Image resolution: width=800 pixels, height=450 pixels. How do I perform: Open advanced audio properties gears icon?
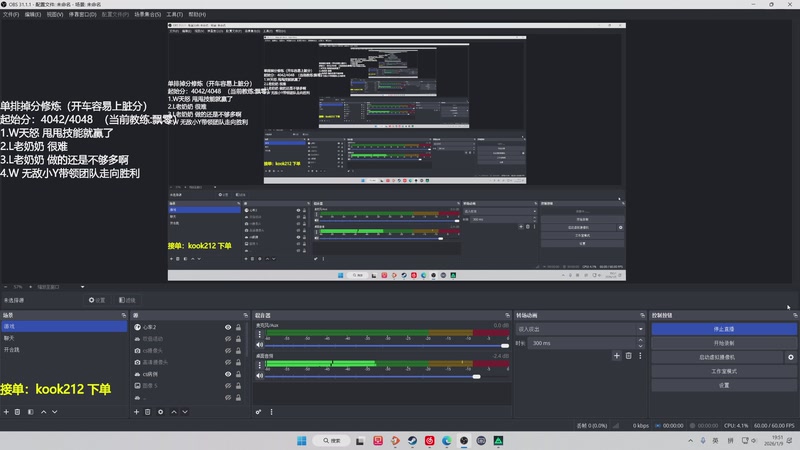pos(259,412)
